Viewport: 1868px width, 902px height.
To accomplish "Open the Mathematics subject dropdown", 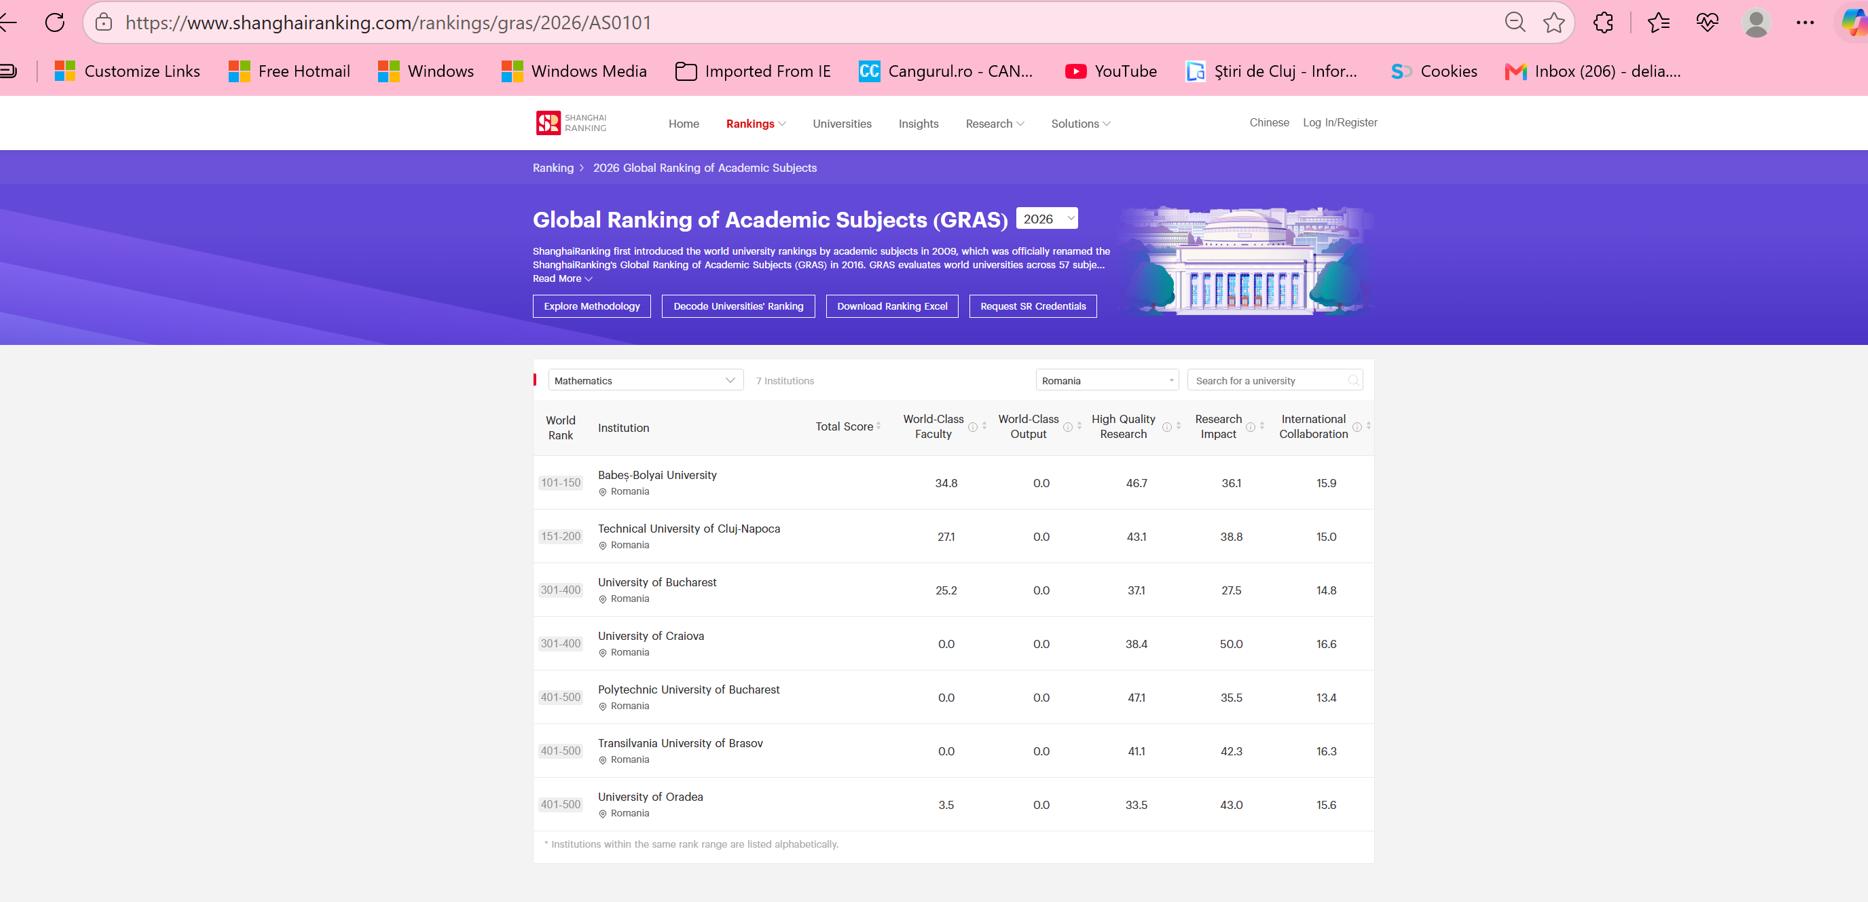I will tap(645, 380).
